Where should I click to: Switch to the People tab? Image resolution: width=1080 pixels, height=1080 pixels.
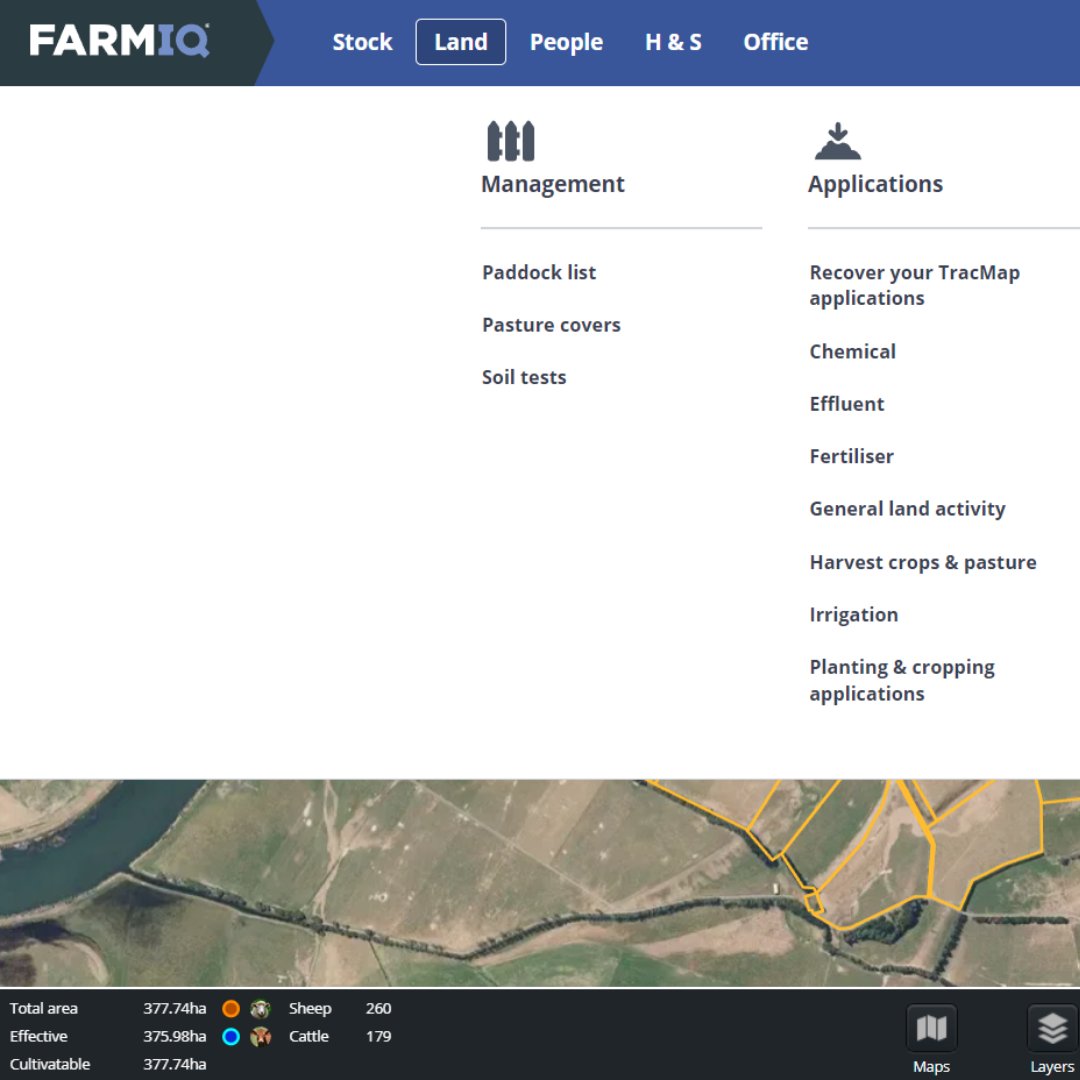pos(566,41)
